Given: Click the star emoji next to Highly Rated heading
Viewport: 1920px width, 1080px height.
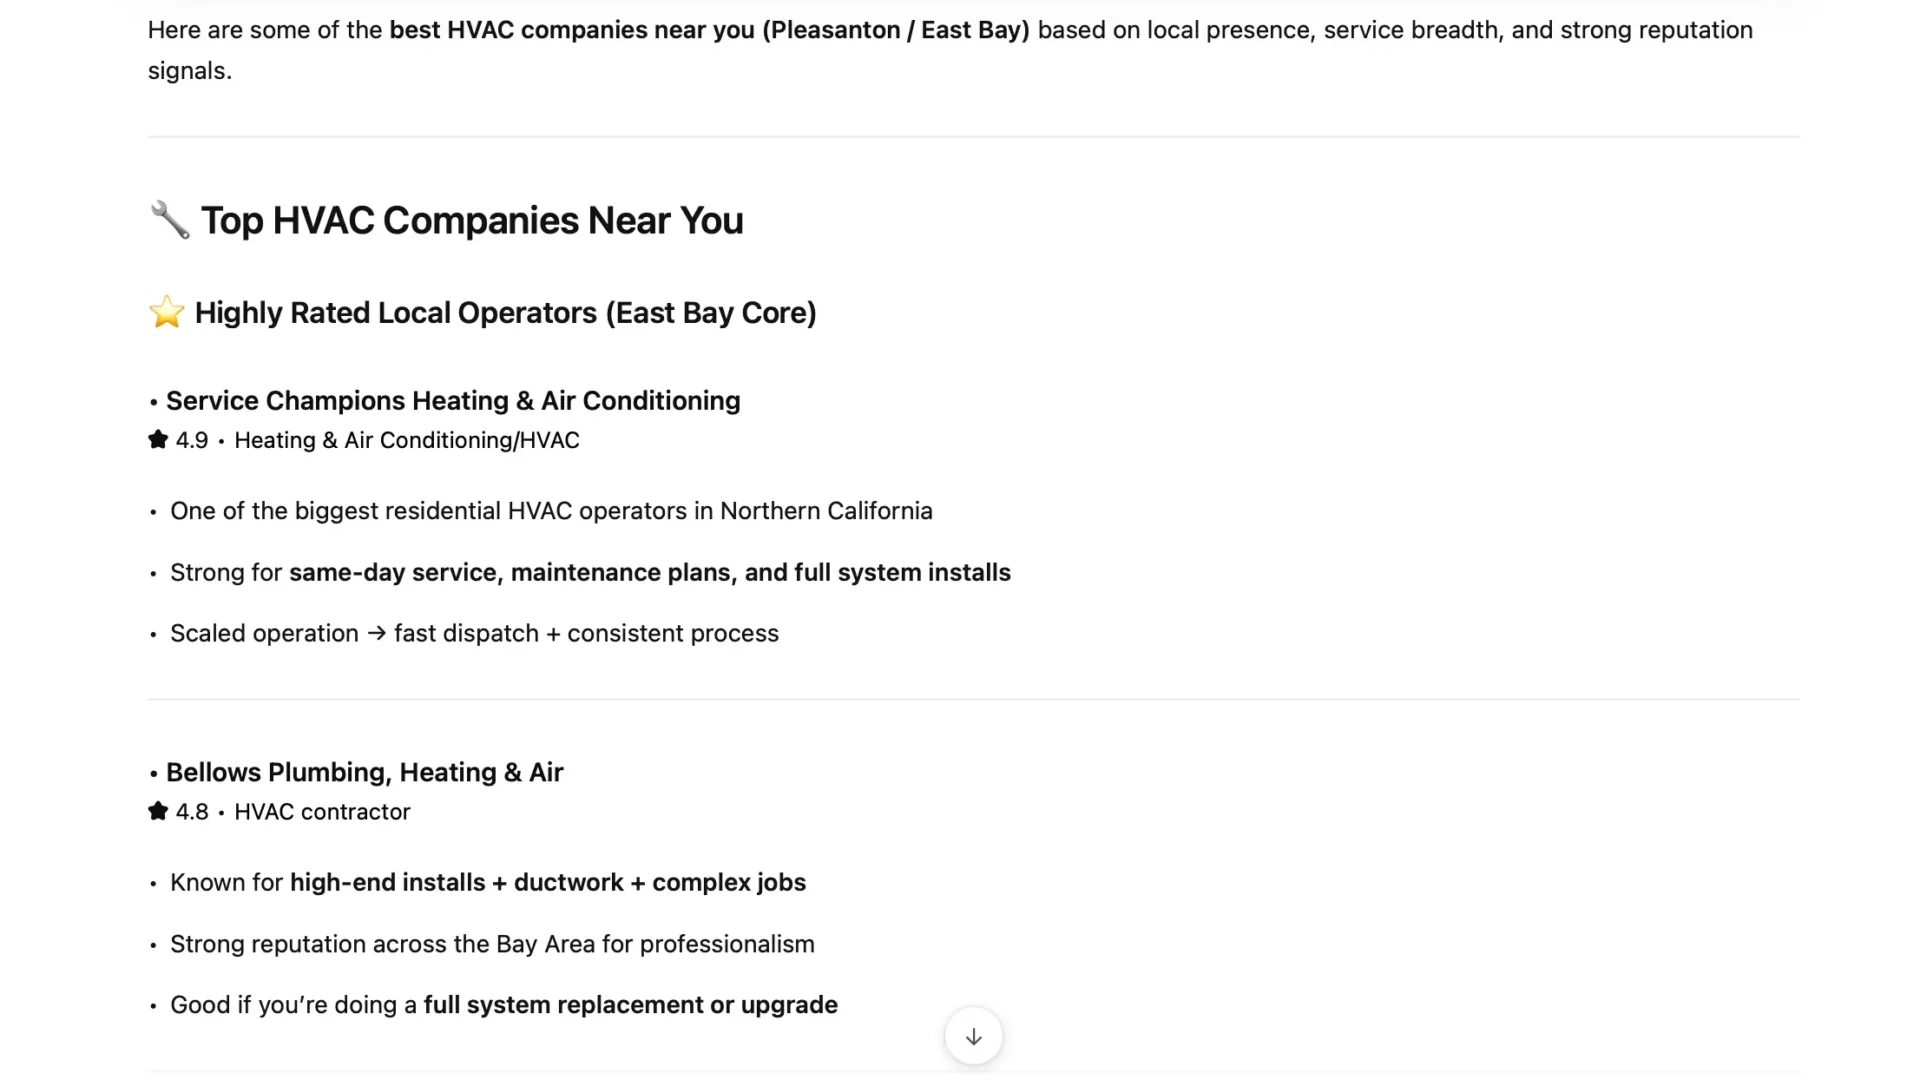Looking at the screenshot, I should pyautogui.click(x=166, y=312).
